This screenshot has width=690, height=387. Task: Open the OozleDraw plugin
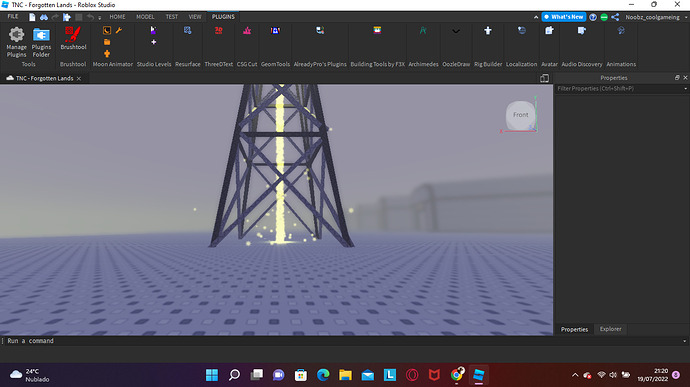[456, 31]
